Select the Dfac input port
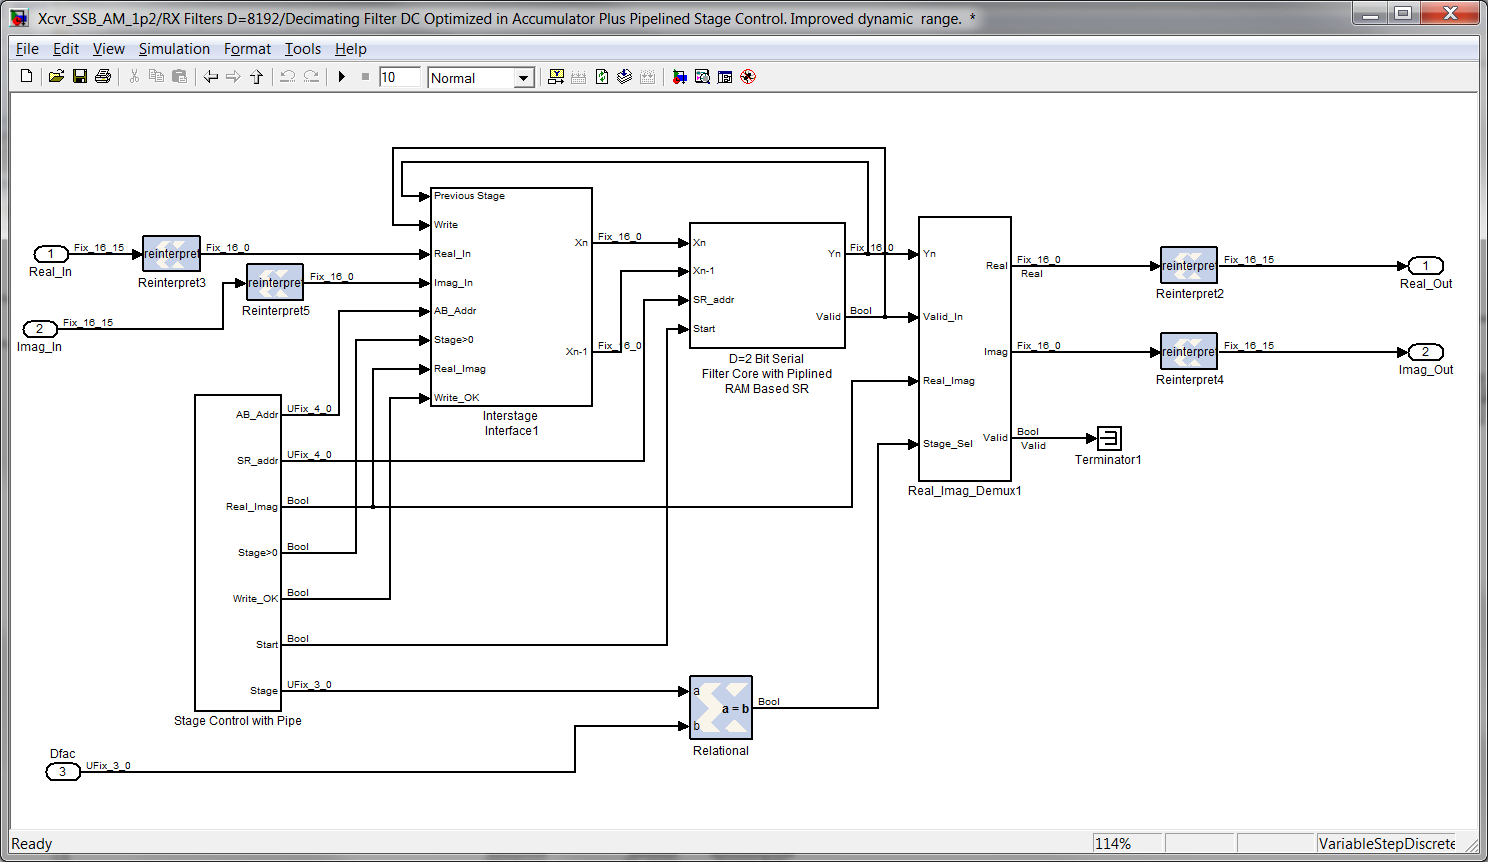 pos(63,772)
